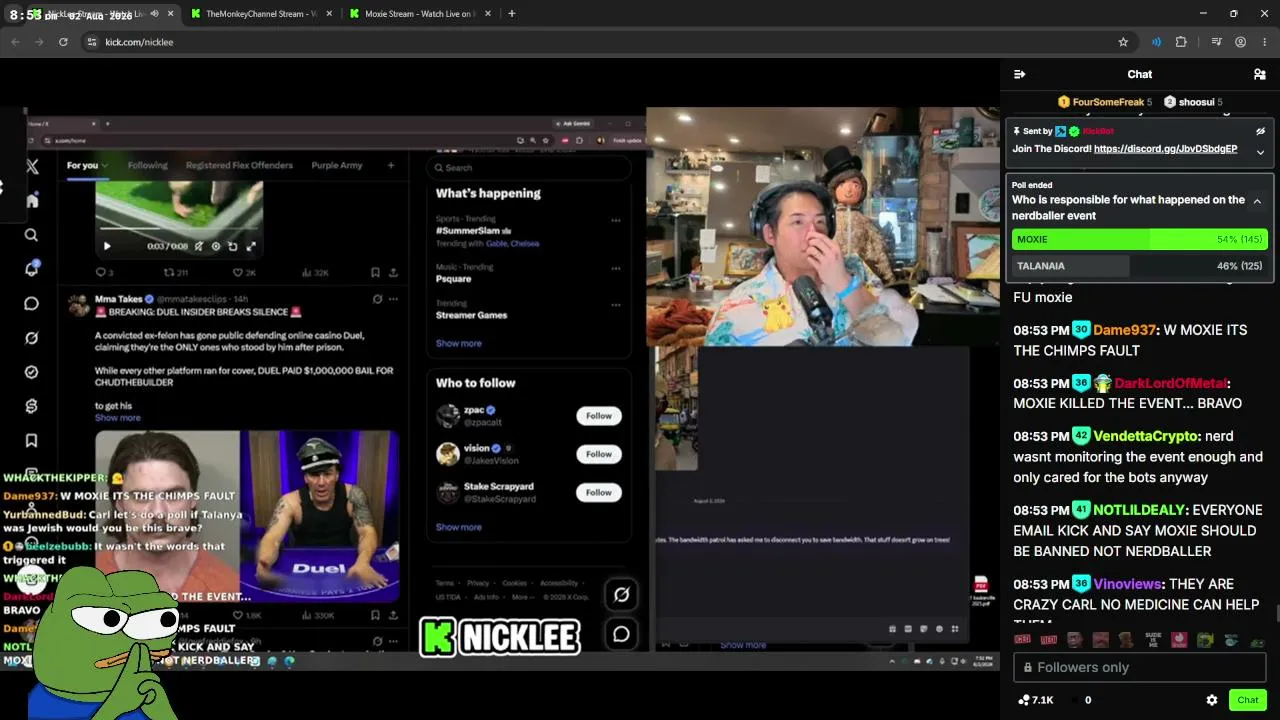Open a new browser tab
Screen dimensions: 1280x720
click(x=512, y=14)
